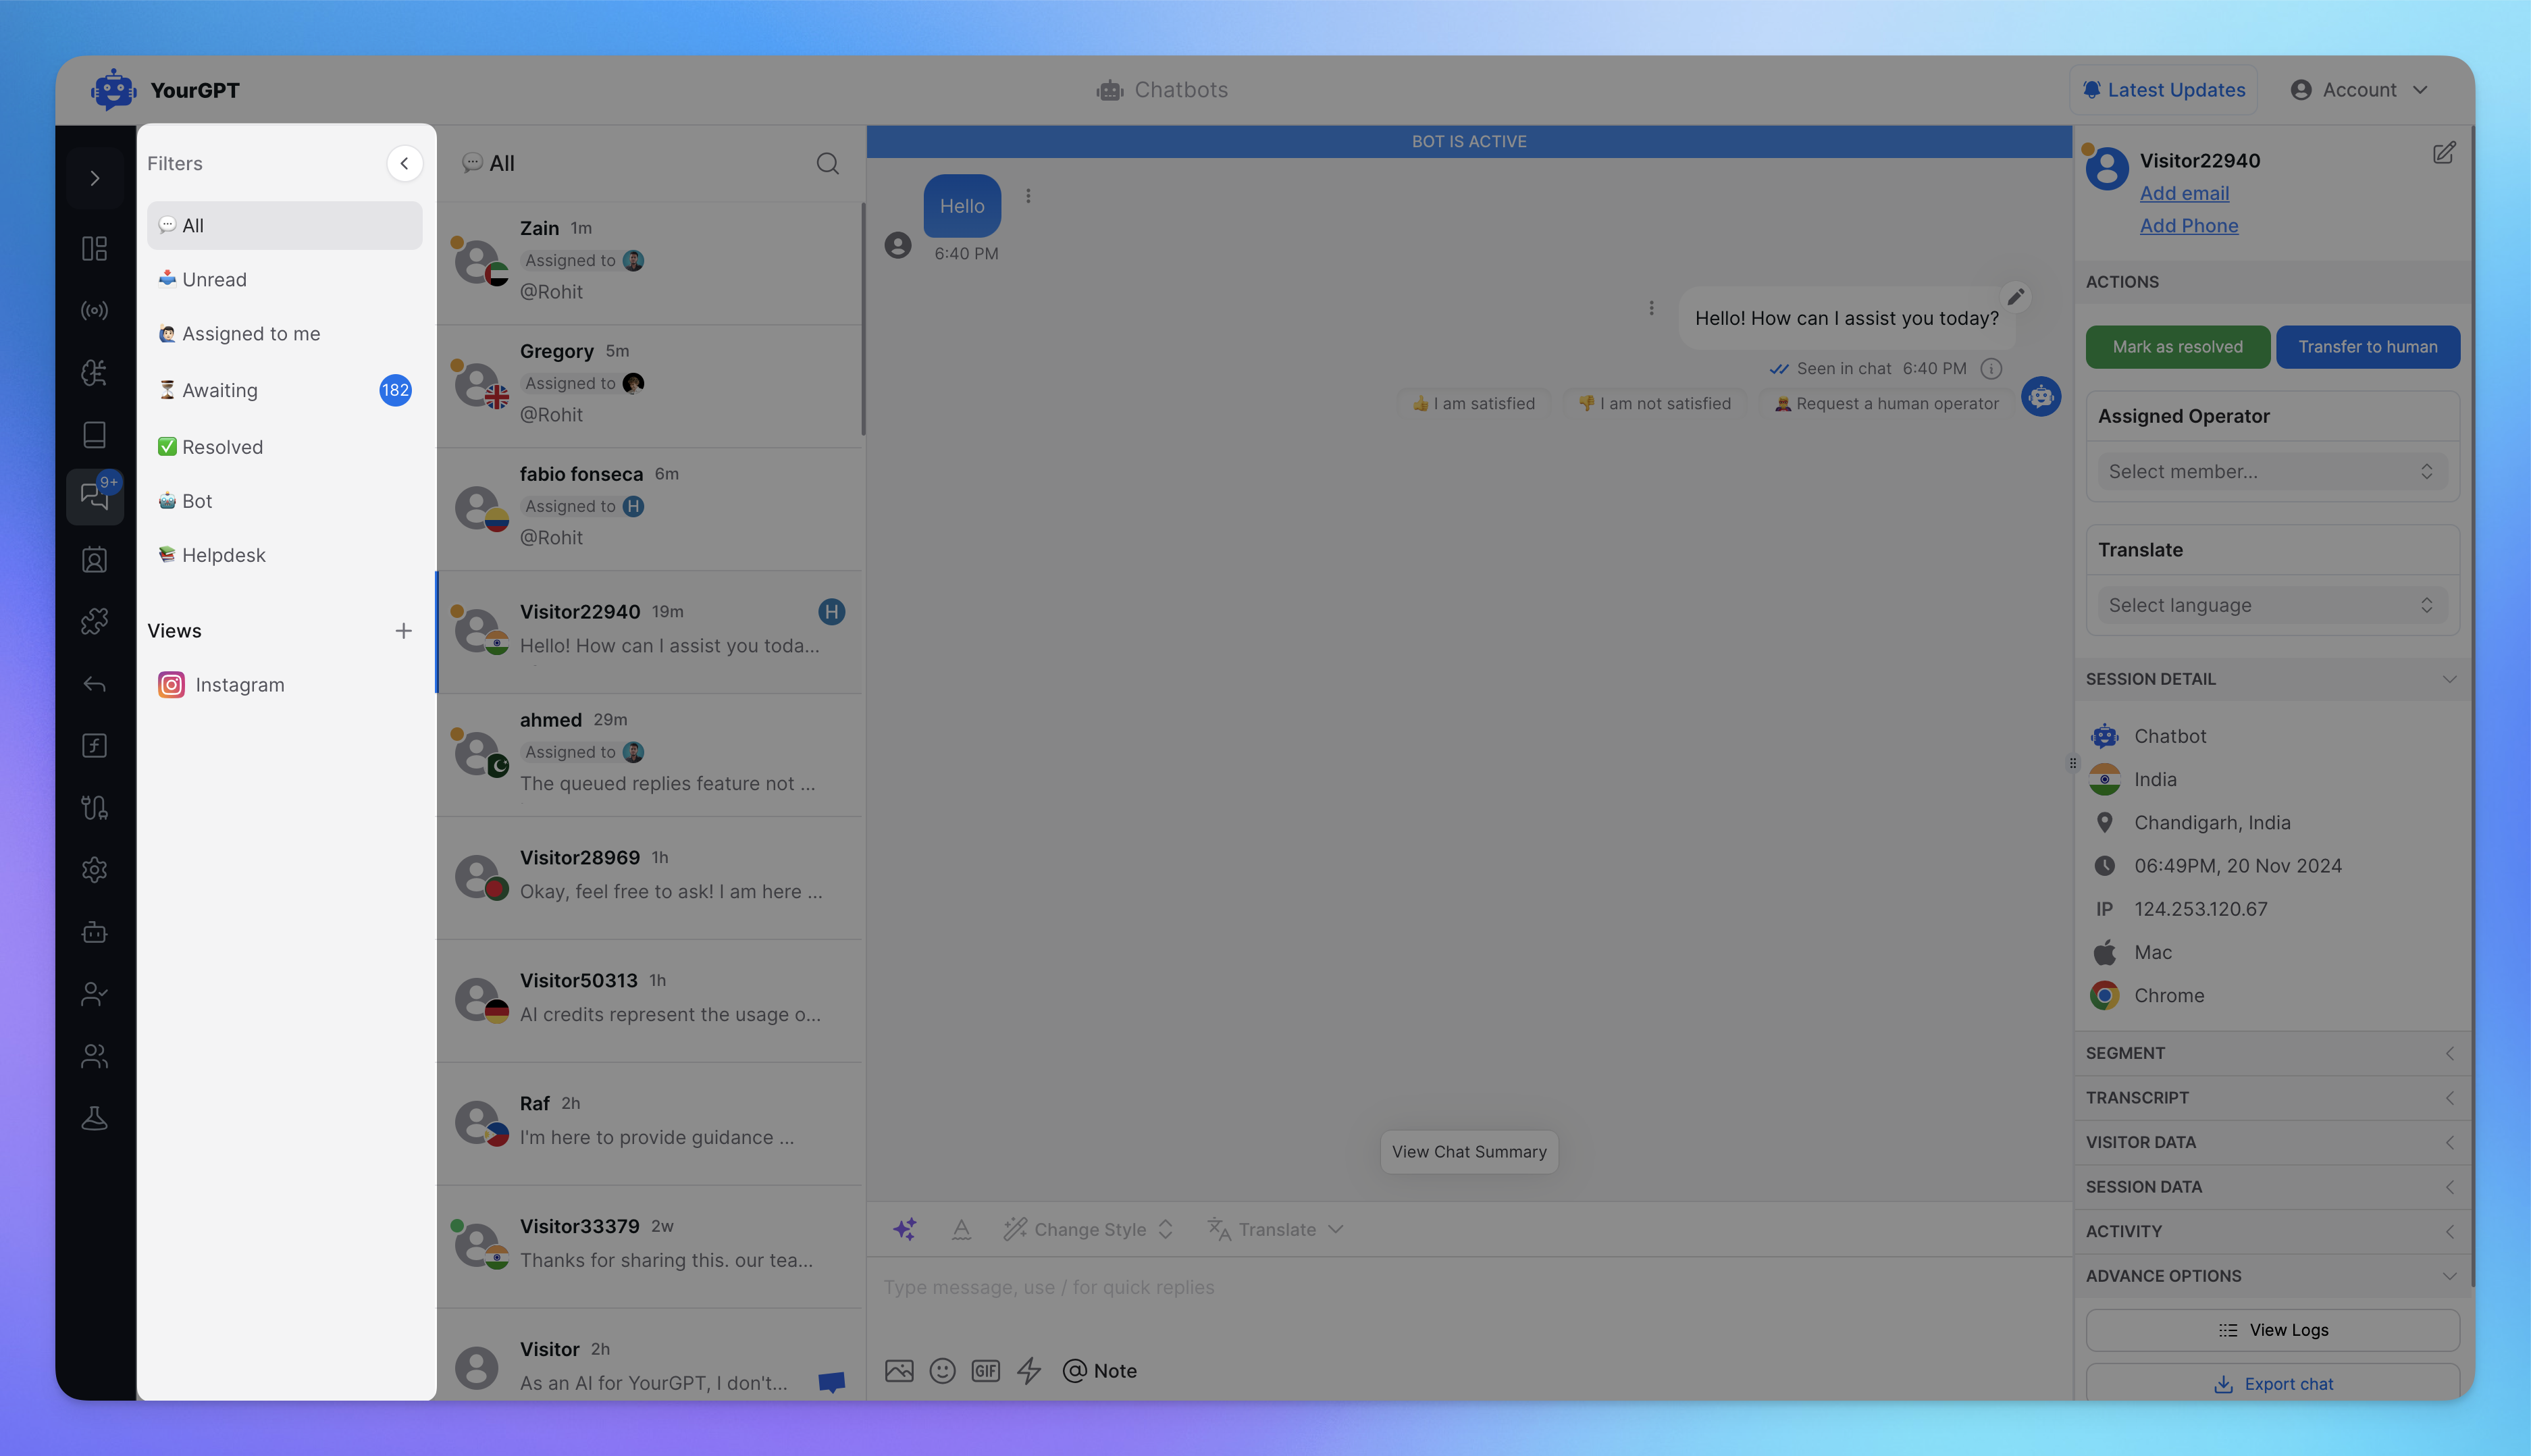The height and width of the screenshot is (1456, 2531).
Task: Click the Add email link
Action: pos(2184,193)
